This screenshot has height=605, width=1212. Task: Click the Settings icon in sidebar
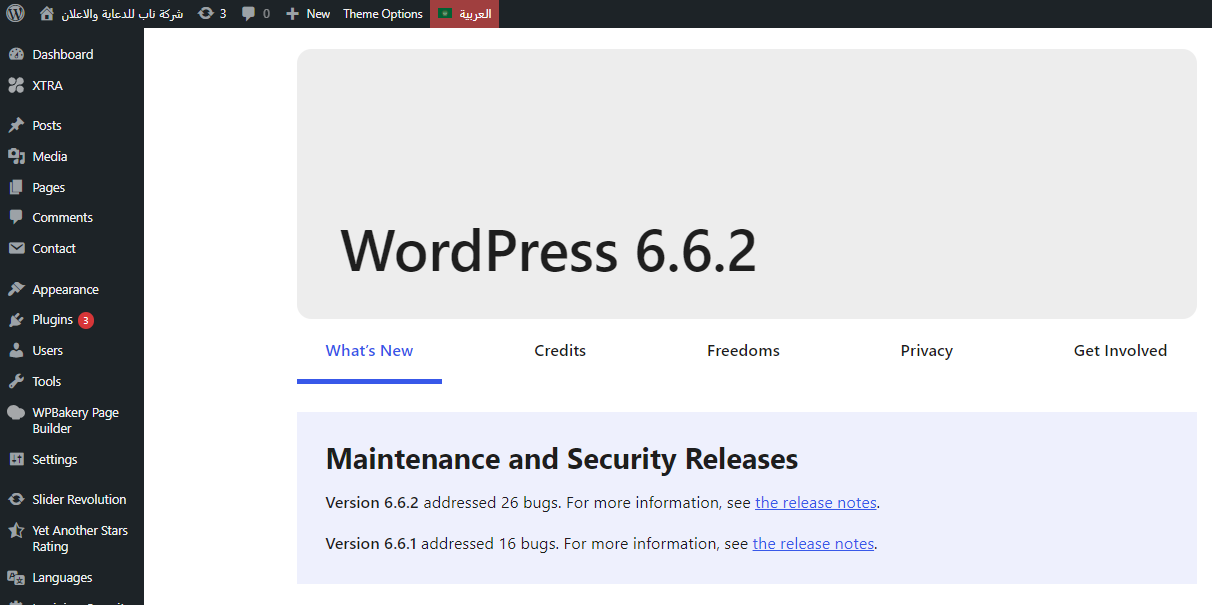click(16, 460)
